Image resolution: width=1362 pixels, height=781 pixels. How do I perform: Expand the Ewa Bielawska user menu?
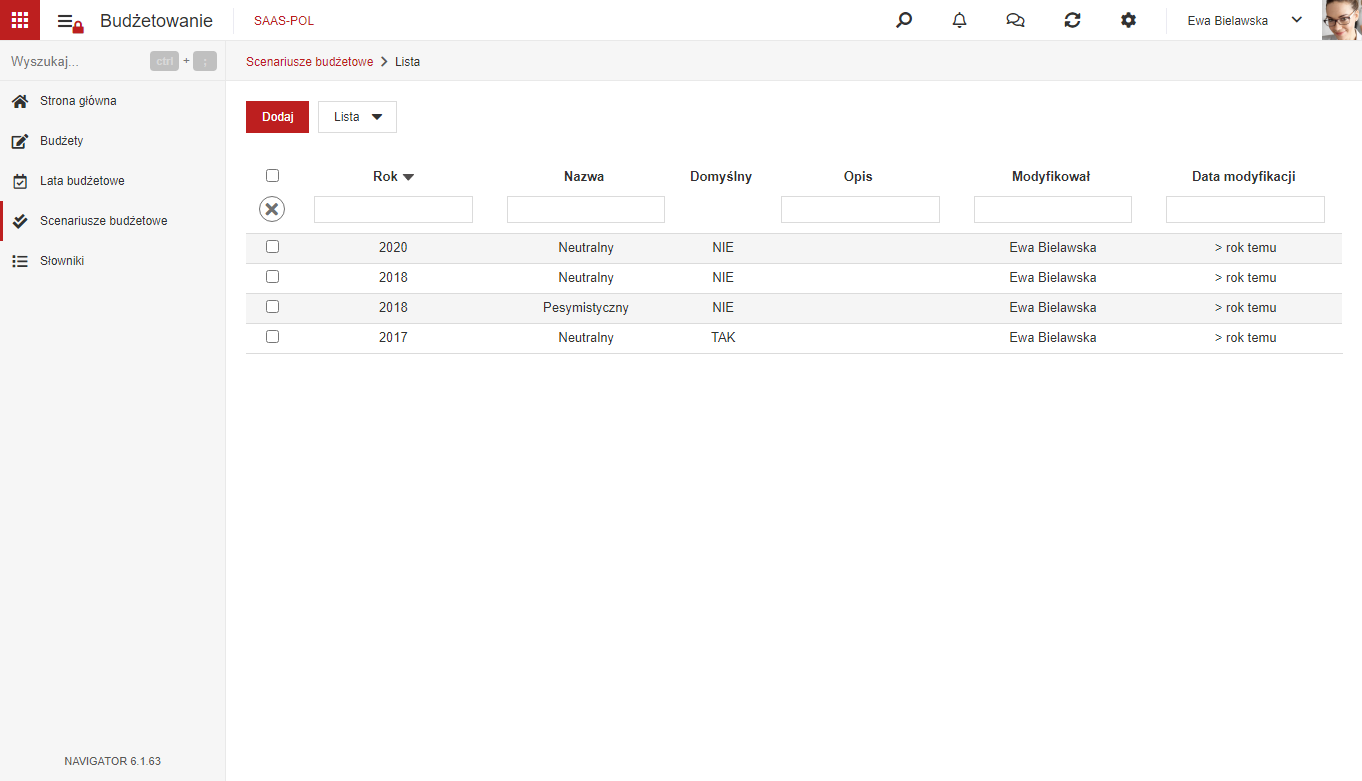click(1245, 20)
